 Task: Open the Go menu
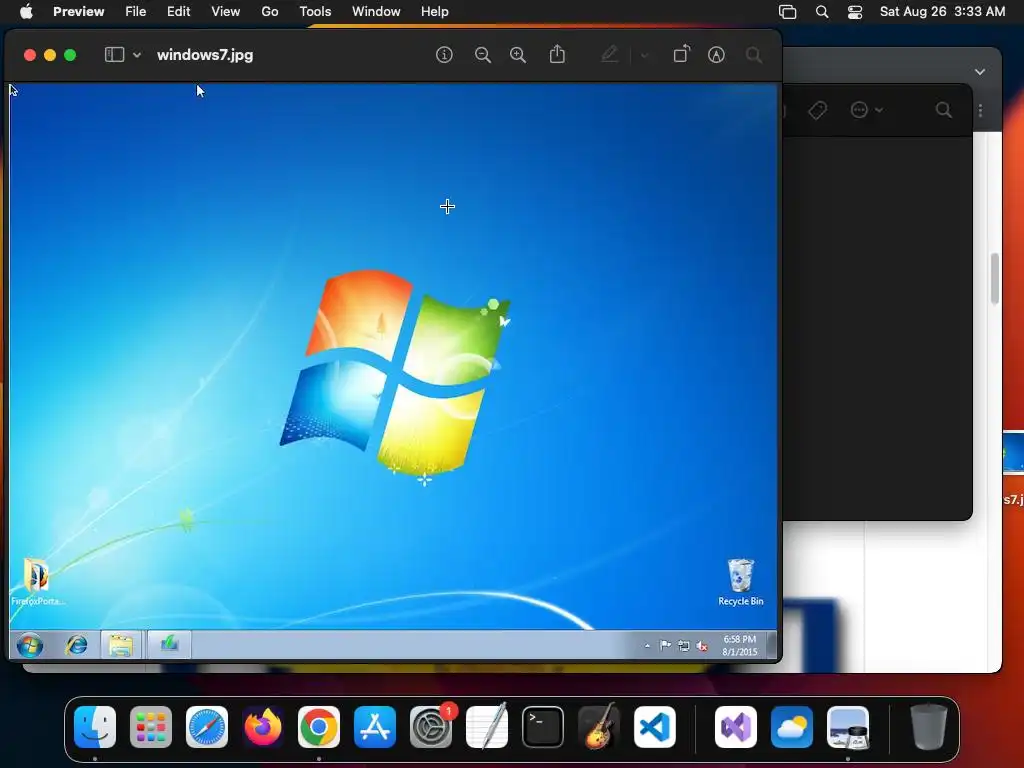click(270, 11)
